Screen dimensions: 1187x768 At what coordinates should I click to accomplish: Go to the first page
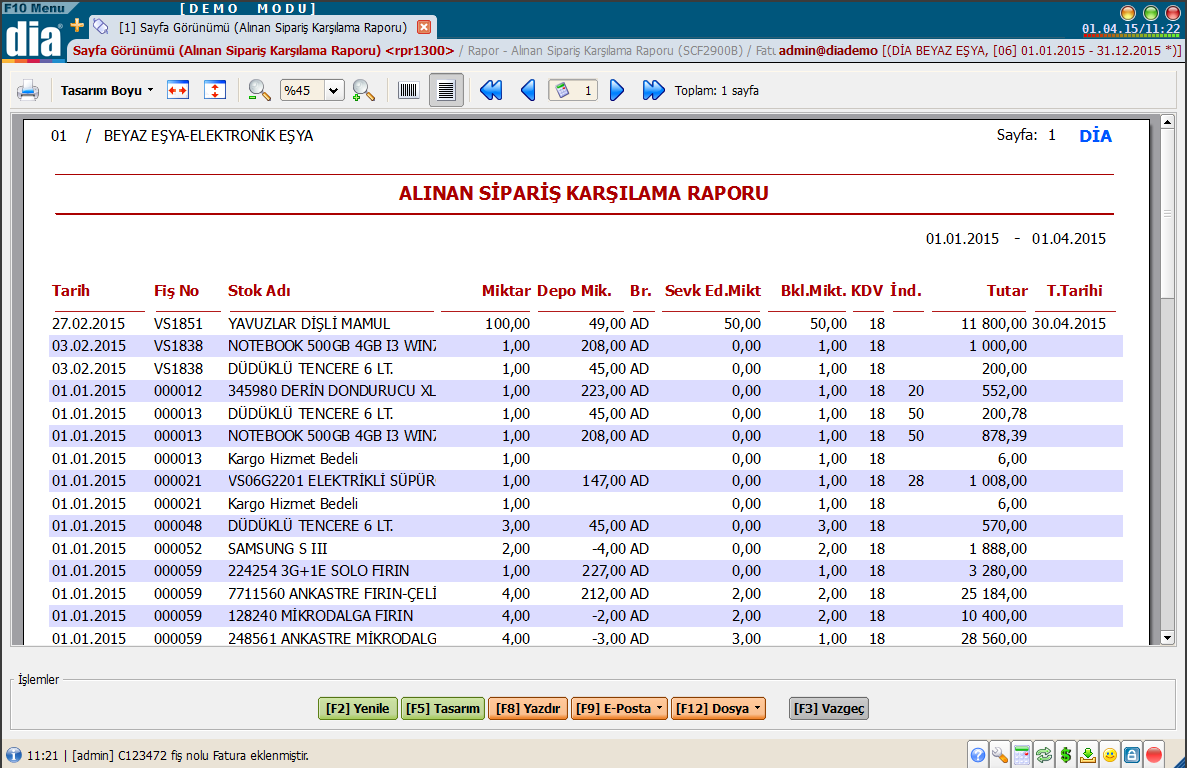(x=491, y=91)
